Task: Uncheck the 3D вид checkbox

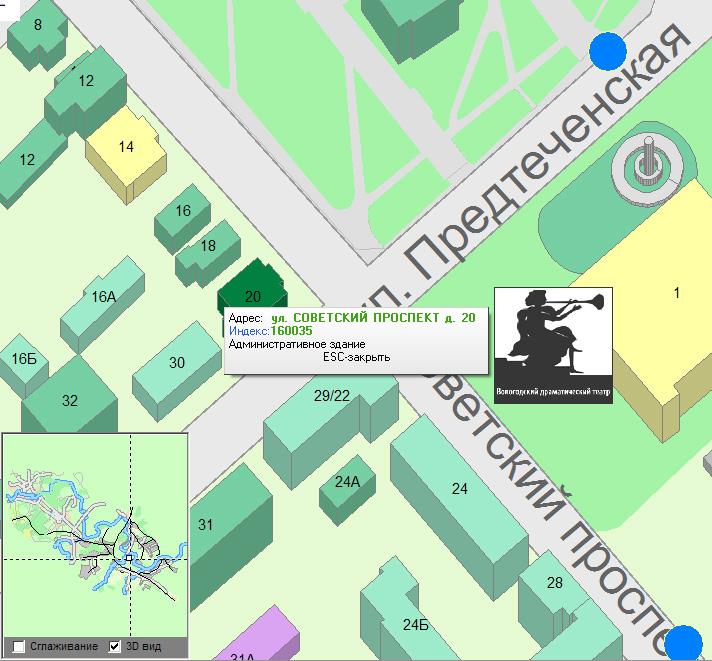Action: [115, 646]
